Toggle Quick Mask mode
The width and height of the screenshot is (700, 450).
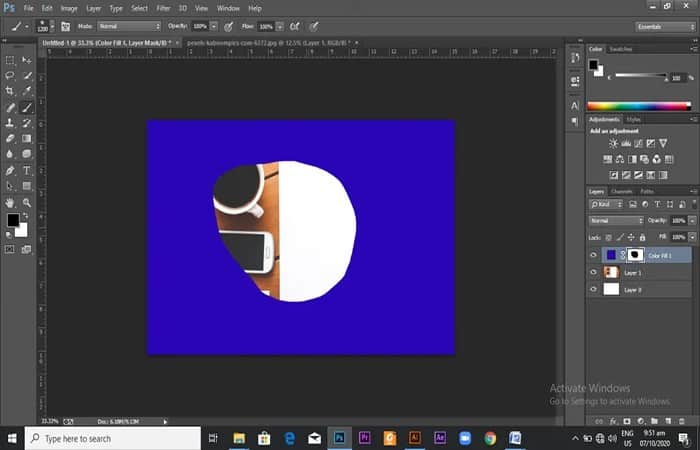10,250
